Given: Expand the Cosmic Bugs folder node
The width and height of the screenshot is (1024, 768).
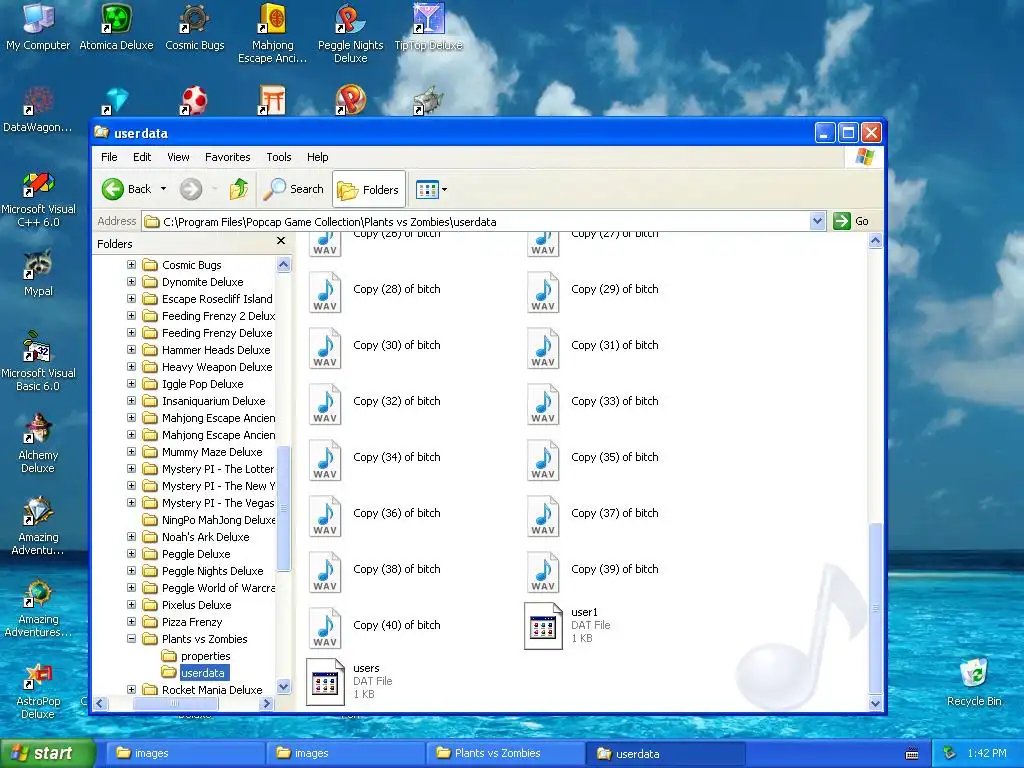Looking at the screenshot, I should pos(131,264).
